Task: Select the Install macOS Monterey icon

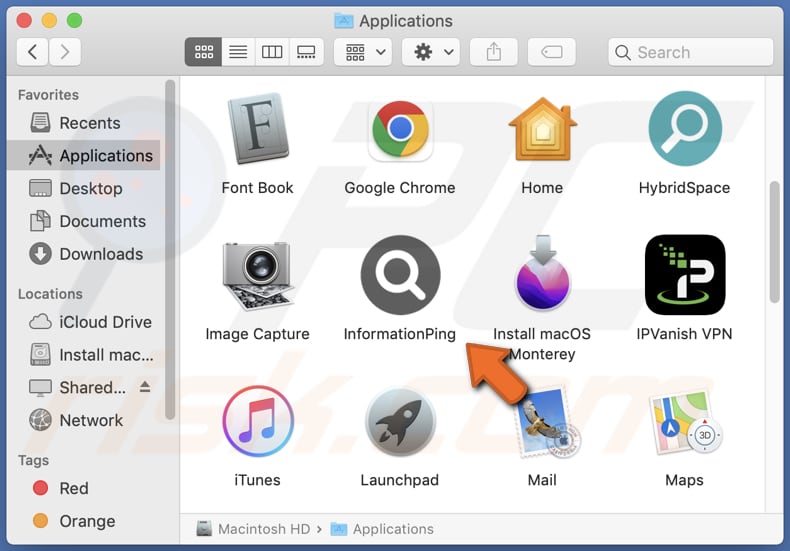Action: pyautogui.click(x=542, y=272)
